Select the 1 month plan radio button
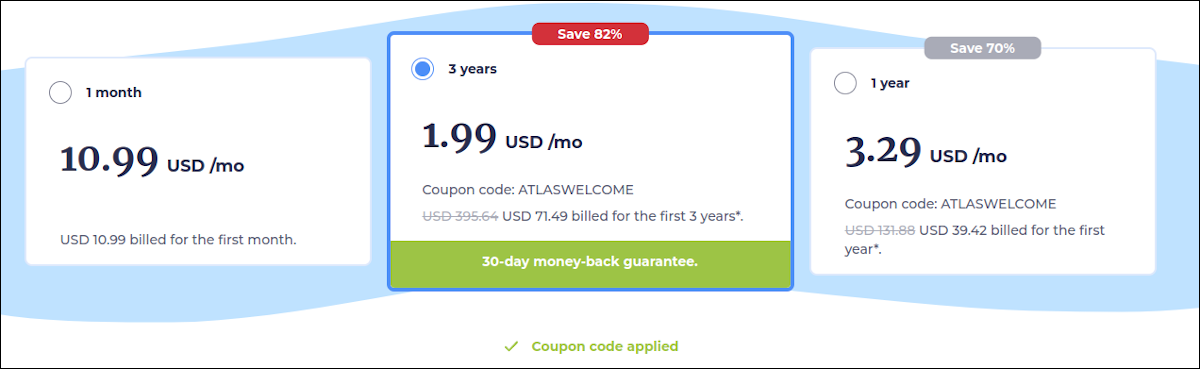1200x369 pixels. (60, 92)
